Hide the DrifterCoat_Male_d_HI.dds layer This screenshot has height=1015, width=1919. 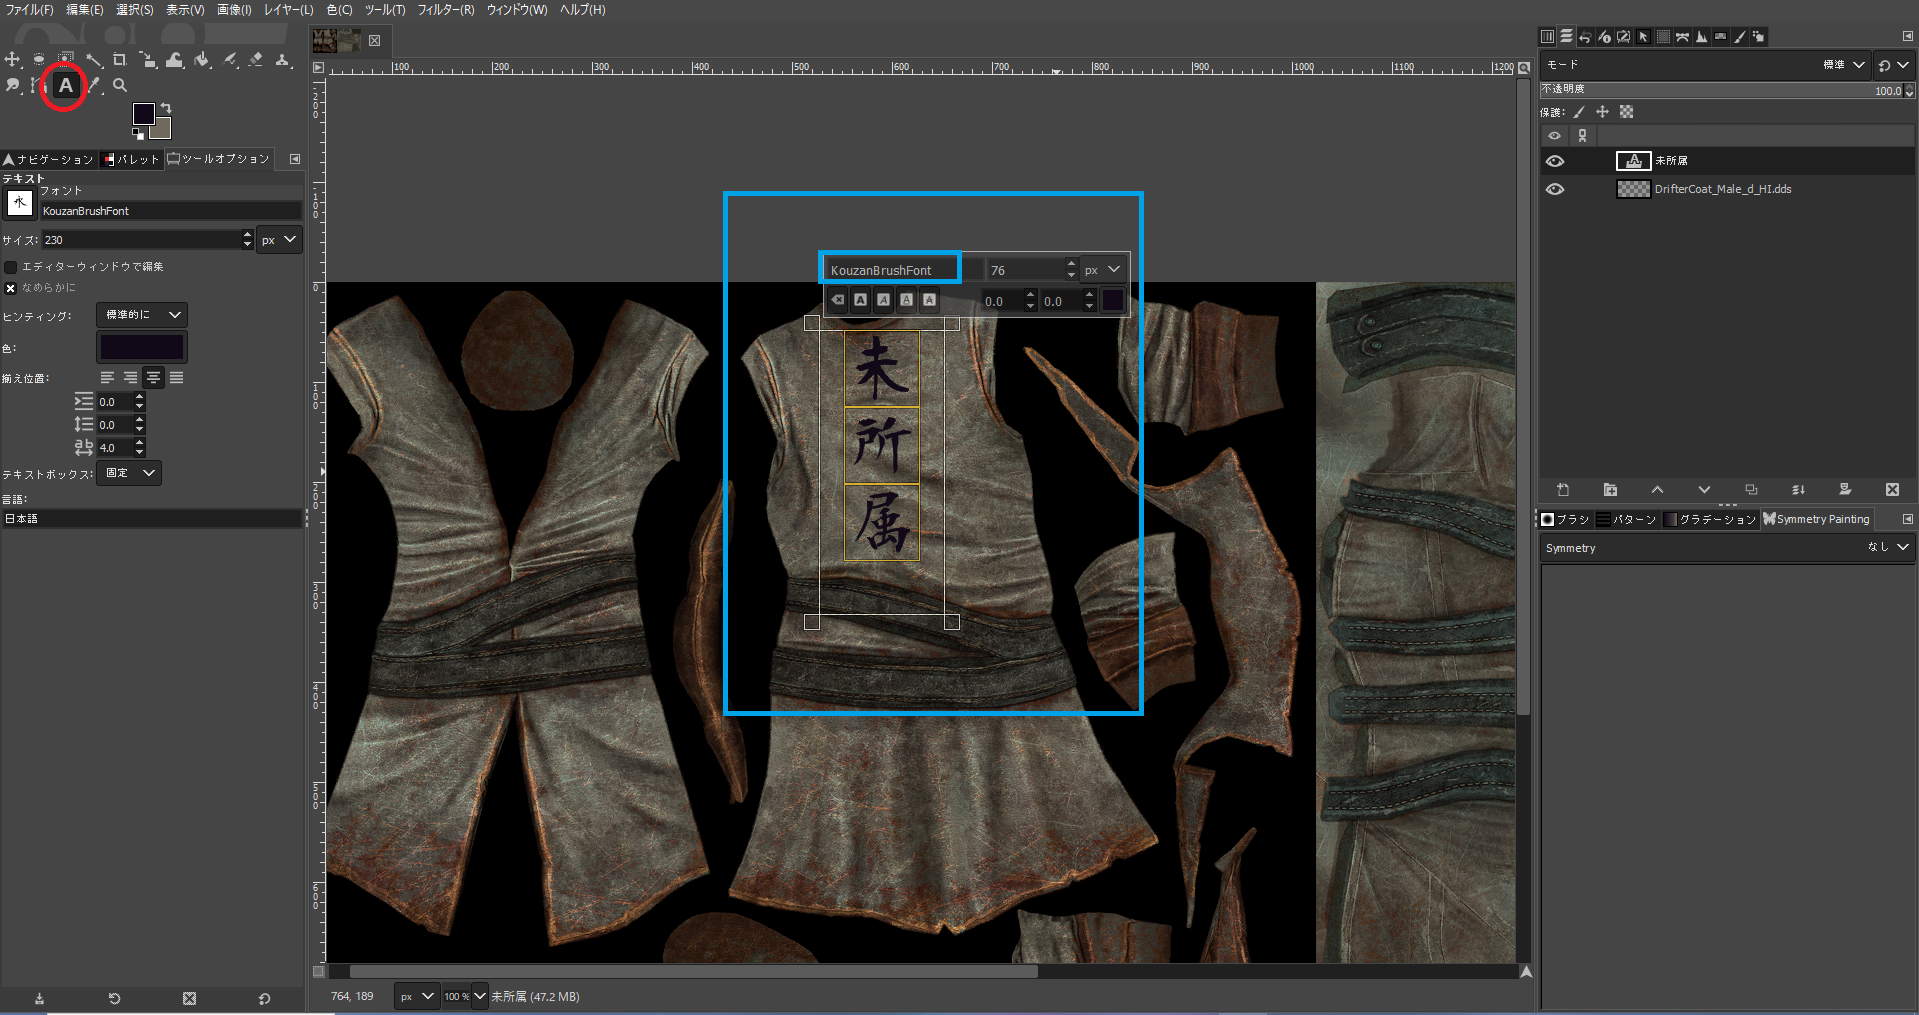pos(1555,189)
